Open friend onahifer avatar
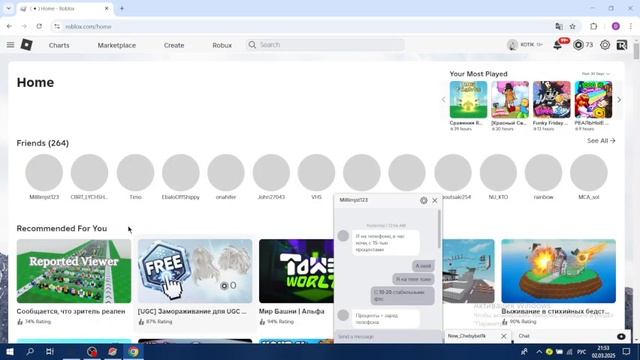 [226, 173]
